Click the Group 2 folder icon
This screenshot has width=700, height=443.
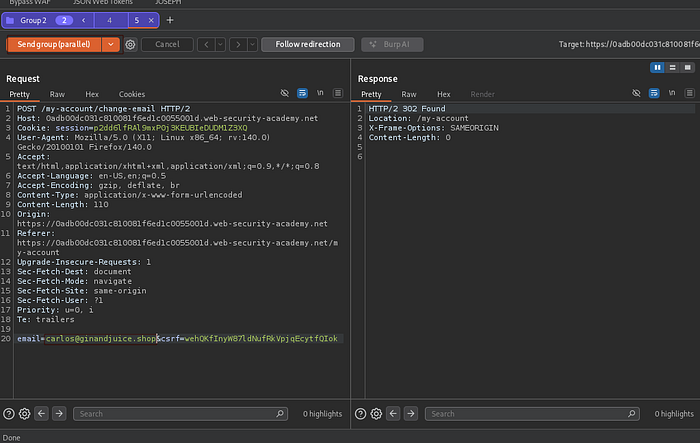[10, 21]
